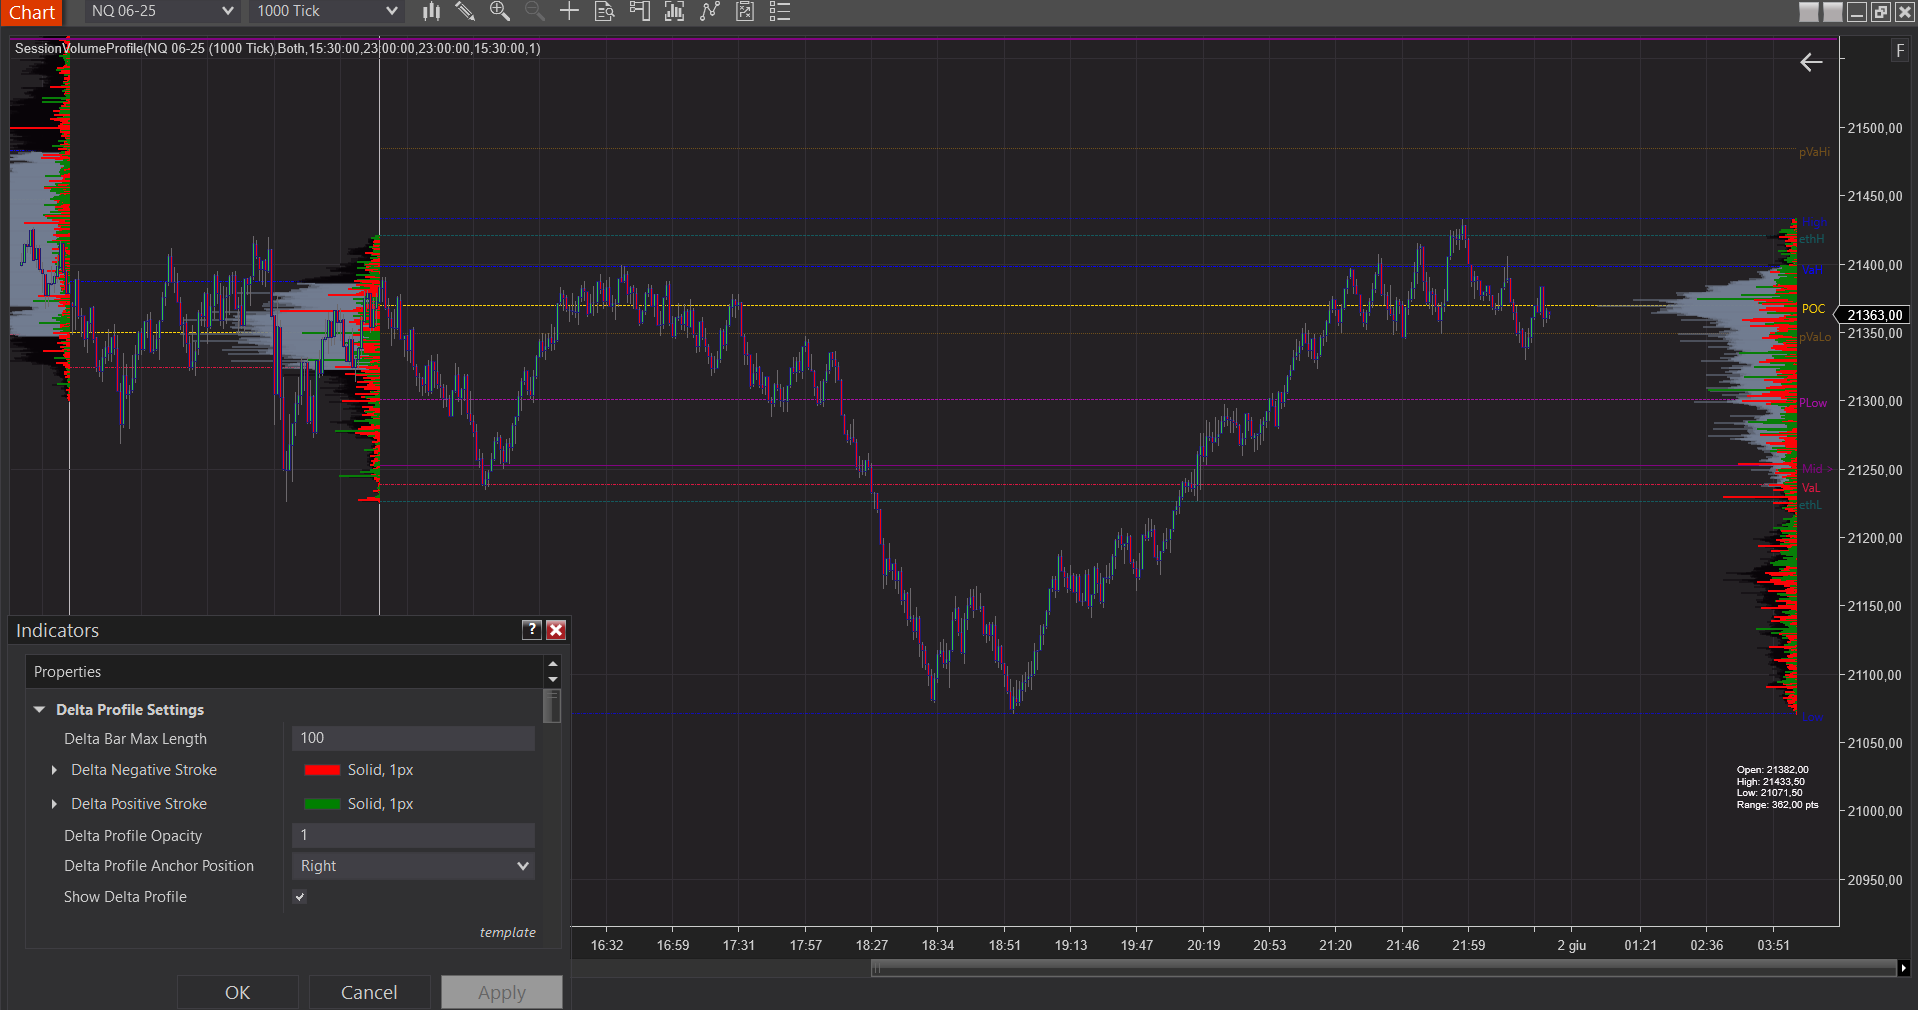Click the Indicators toolbar icon
This screenshot has width=1918, height=1010.
click(674, 12)
